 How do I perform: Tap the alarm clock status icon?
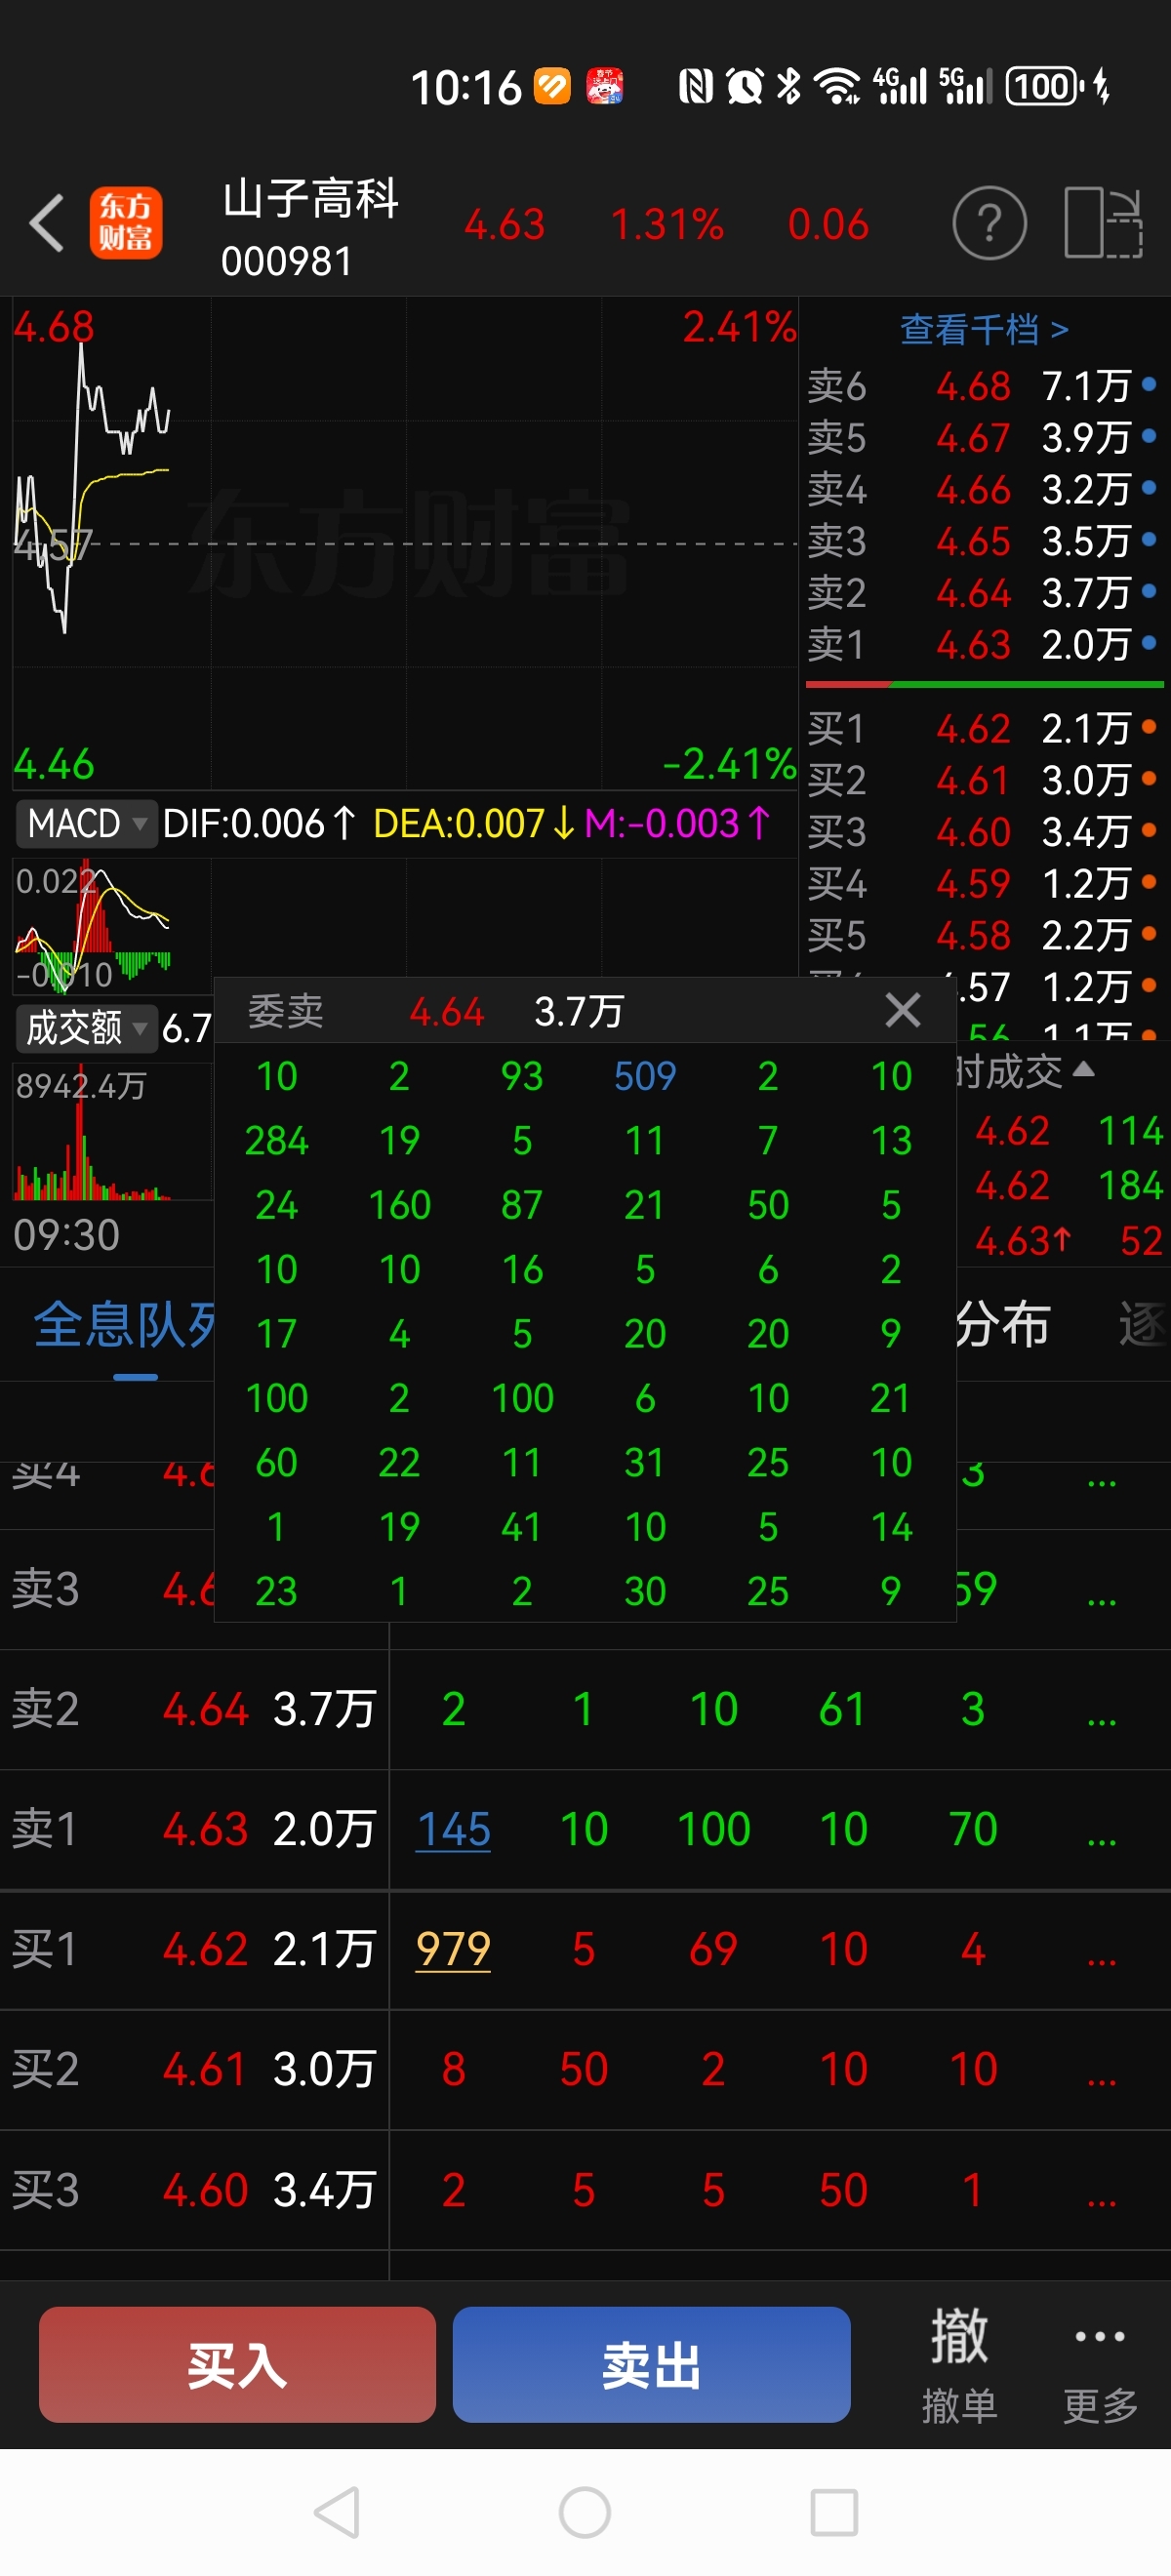click(745, 87)
